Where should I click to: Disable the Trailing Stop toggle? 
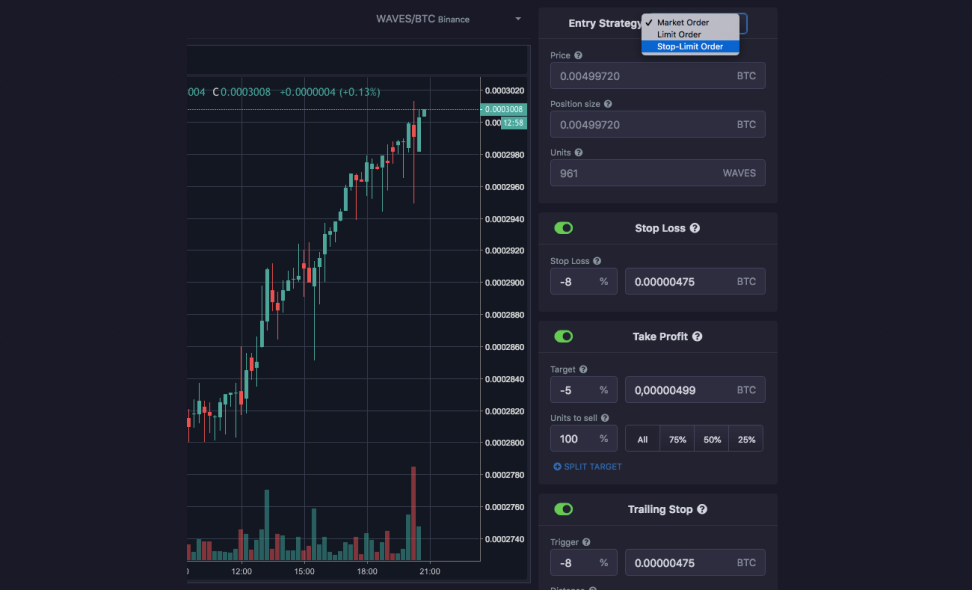click(x=563, y=509)
